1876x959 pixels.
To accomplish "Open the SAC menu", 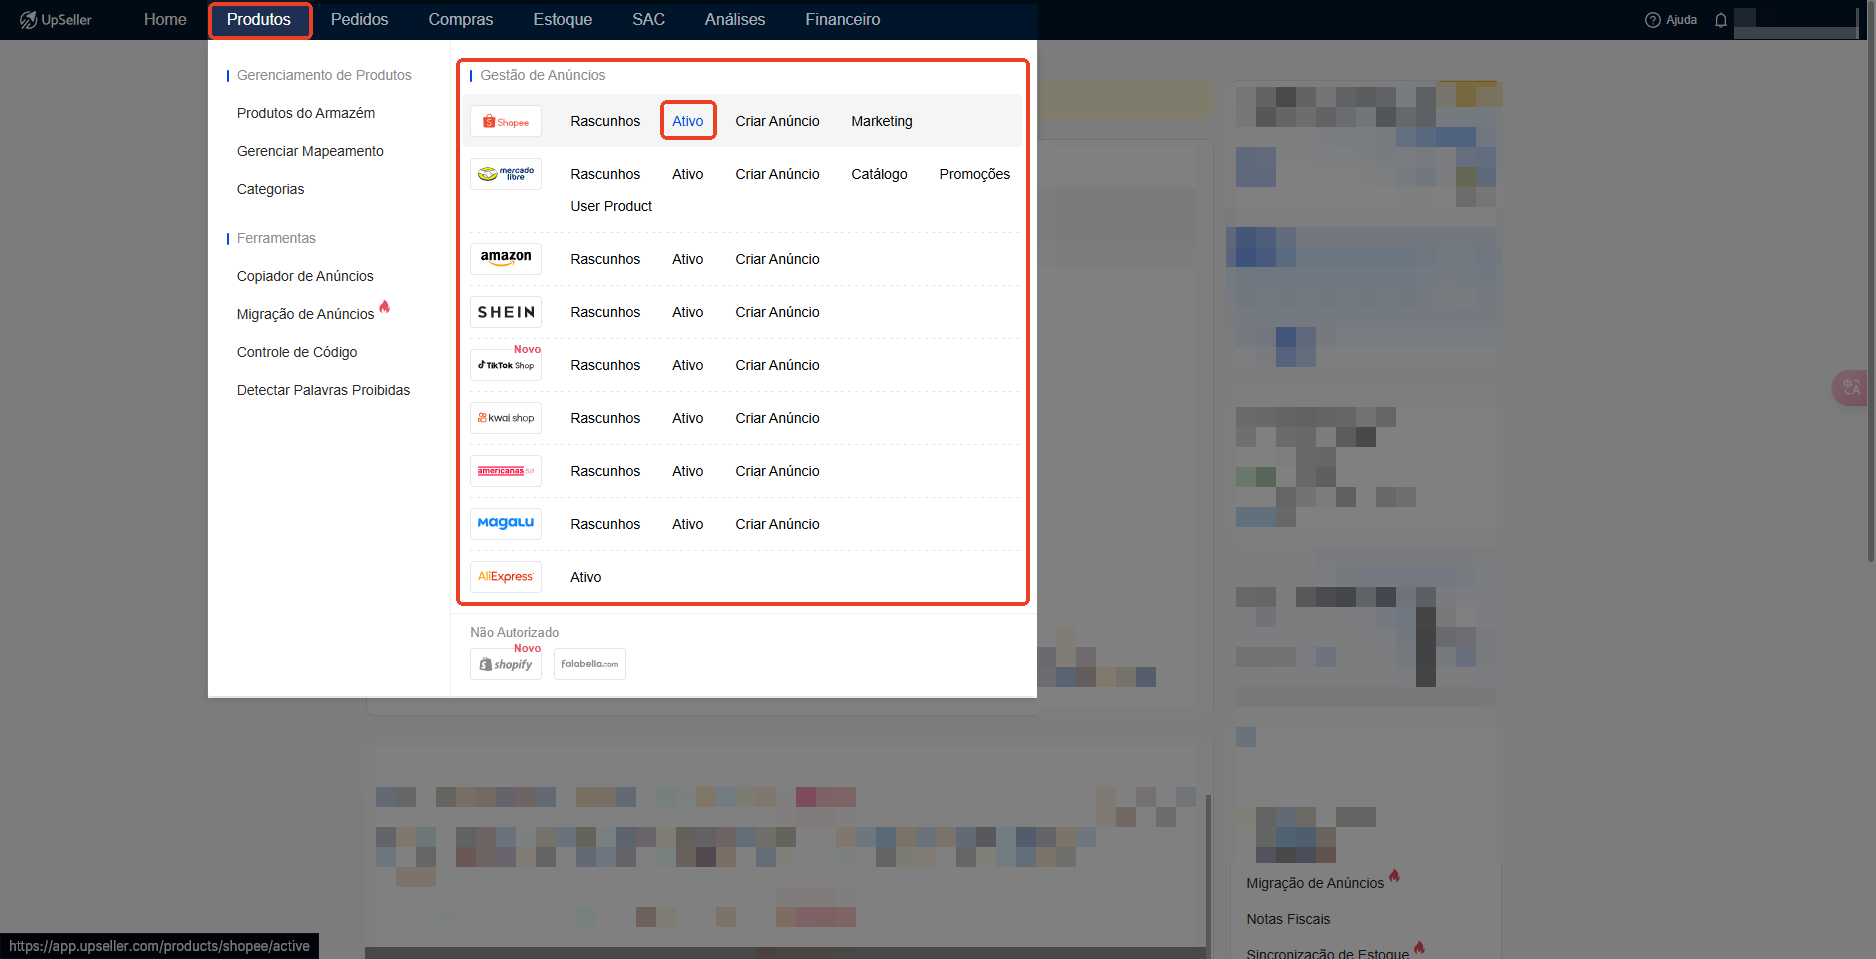I will [649, 20].
